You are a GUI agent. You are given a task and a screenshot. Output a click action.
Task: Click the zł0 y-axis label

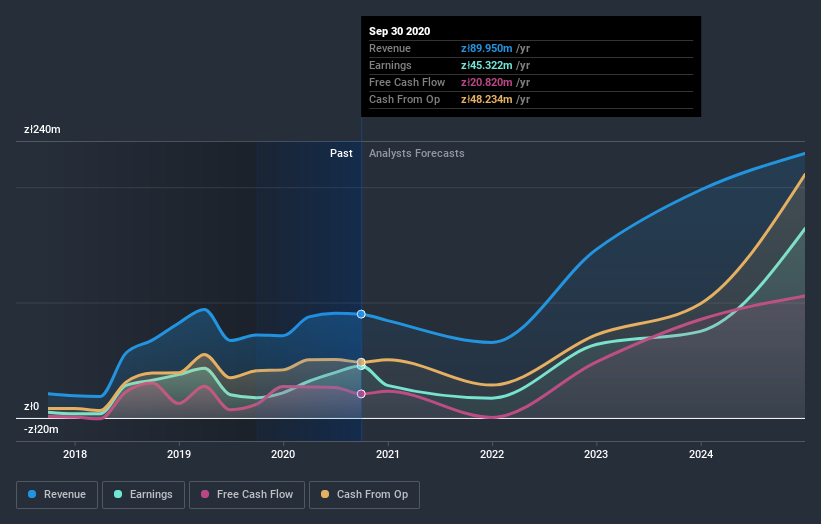point(31,406)
